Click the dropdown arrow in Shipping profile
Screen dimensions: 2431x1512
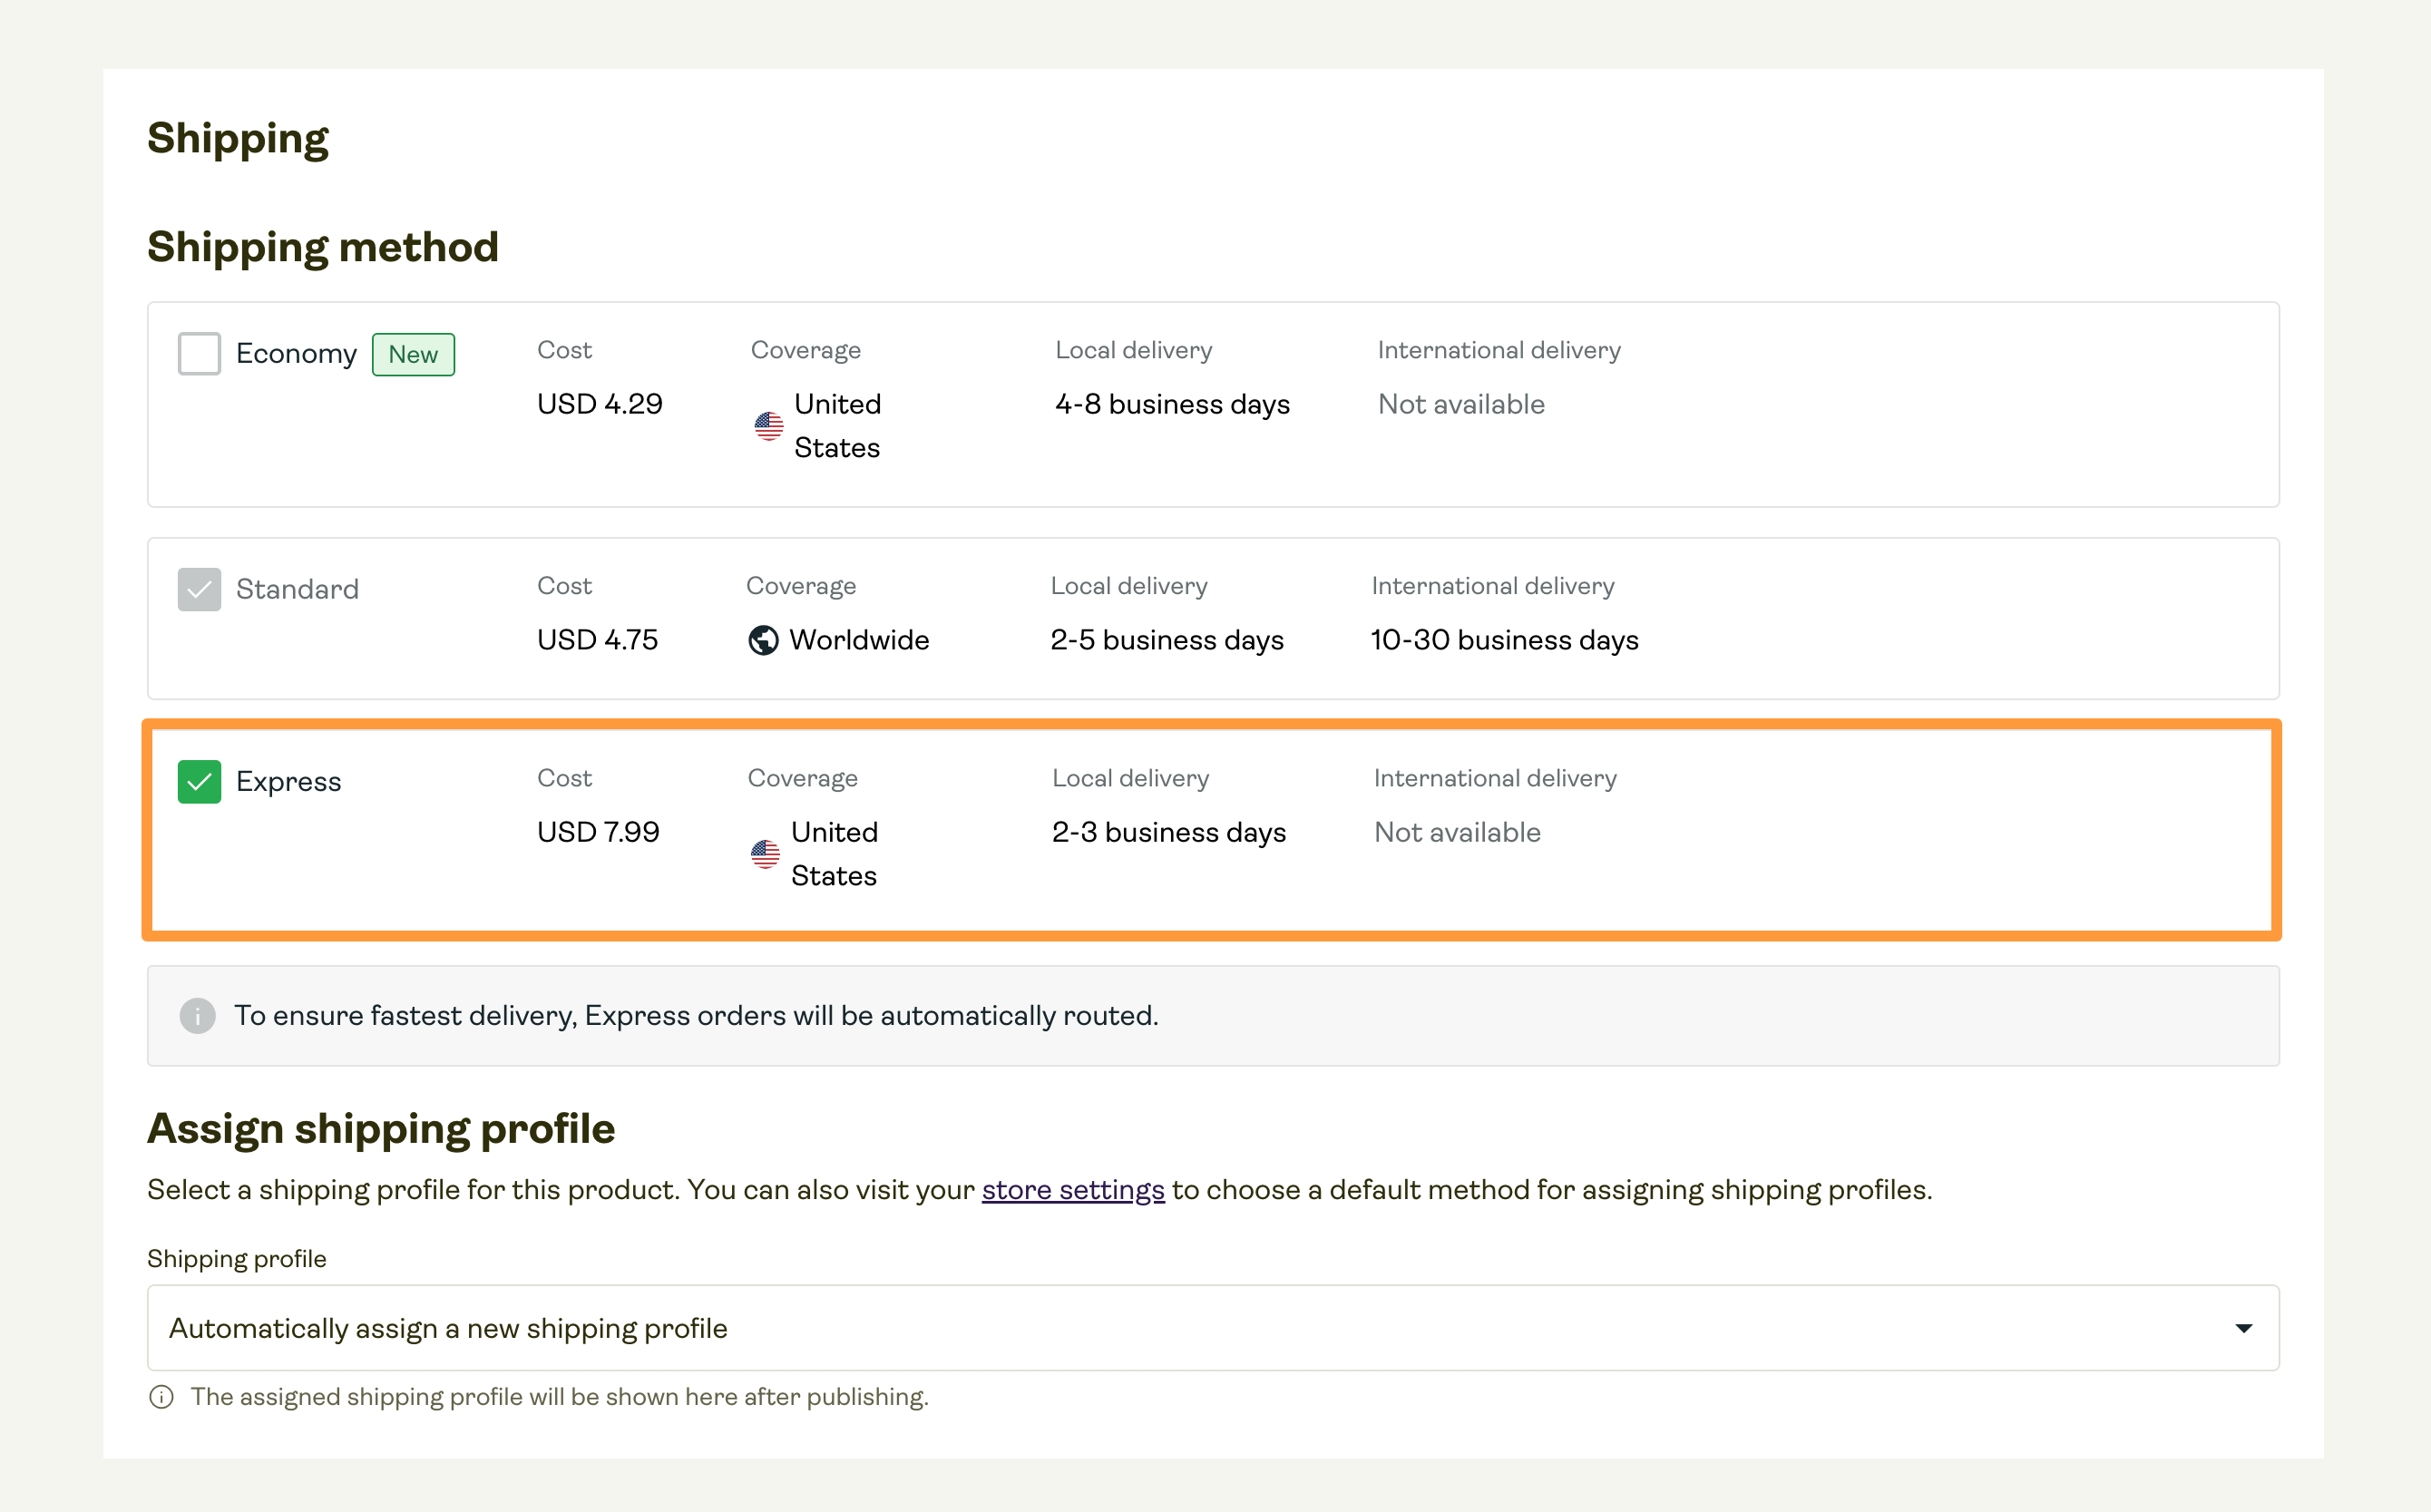pos(2243,1329)
